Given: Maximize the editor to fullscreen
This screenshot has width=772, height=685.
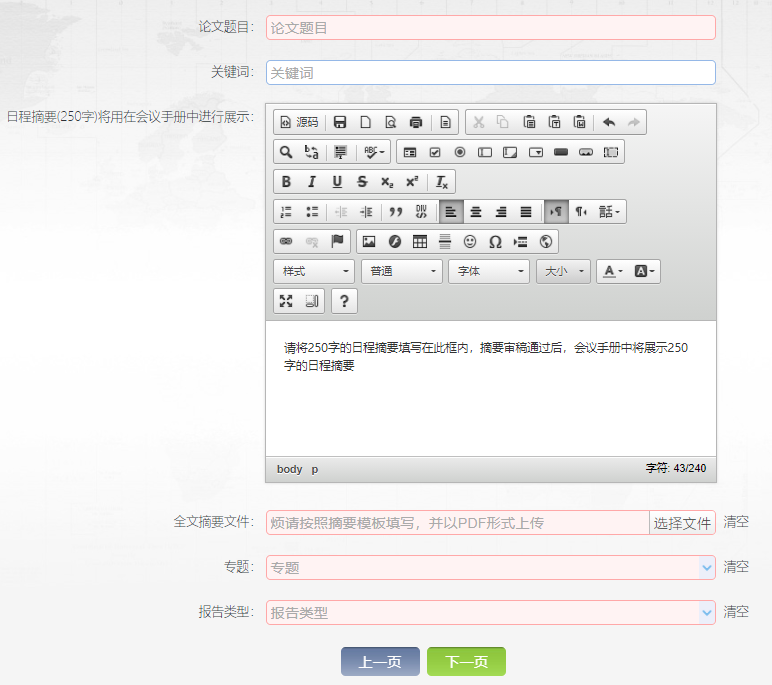Looking at the screenshot, I should (x=286, y=301).
